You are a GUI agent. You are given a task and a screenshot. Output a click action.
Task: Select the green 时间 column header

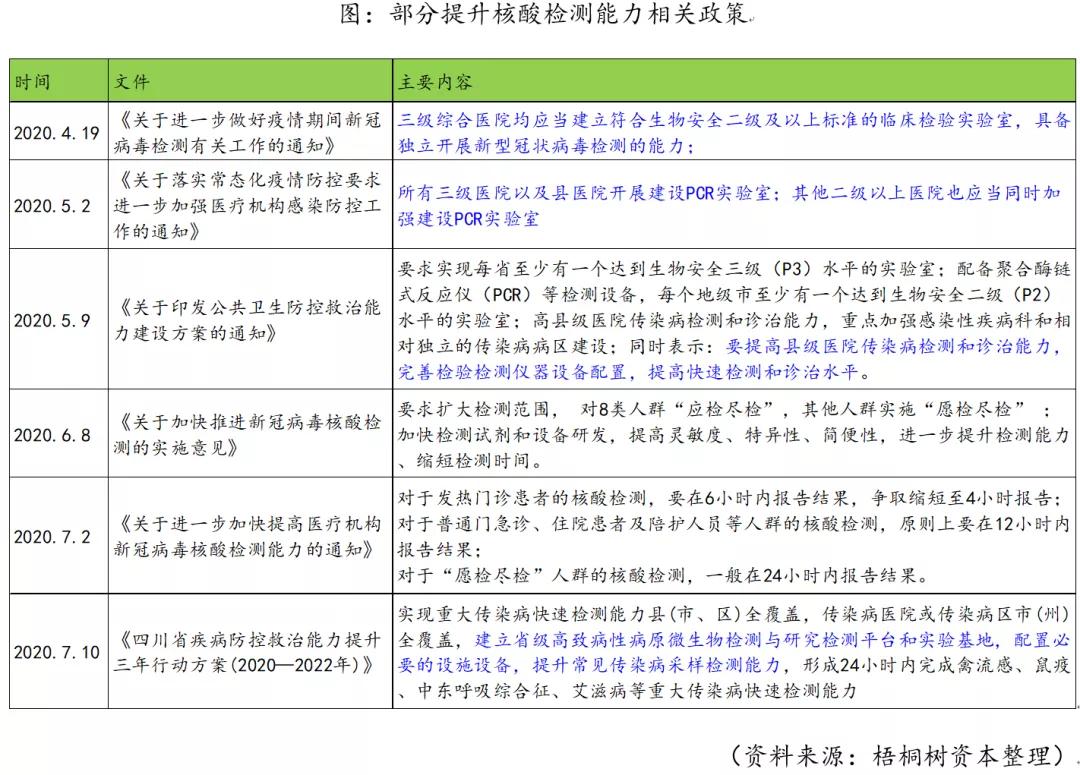click(x=32, y=81)
